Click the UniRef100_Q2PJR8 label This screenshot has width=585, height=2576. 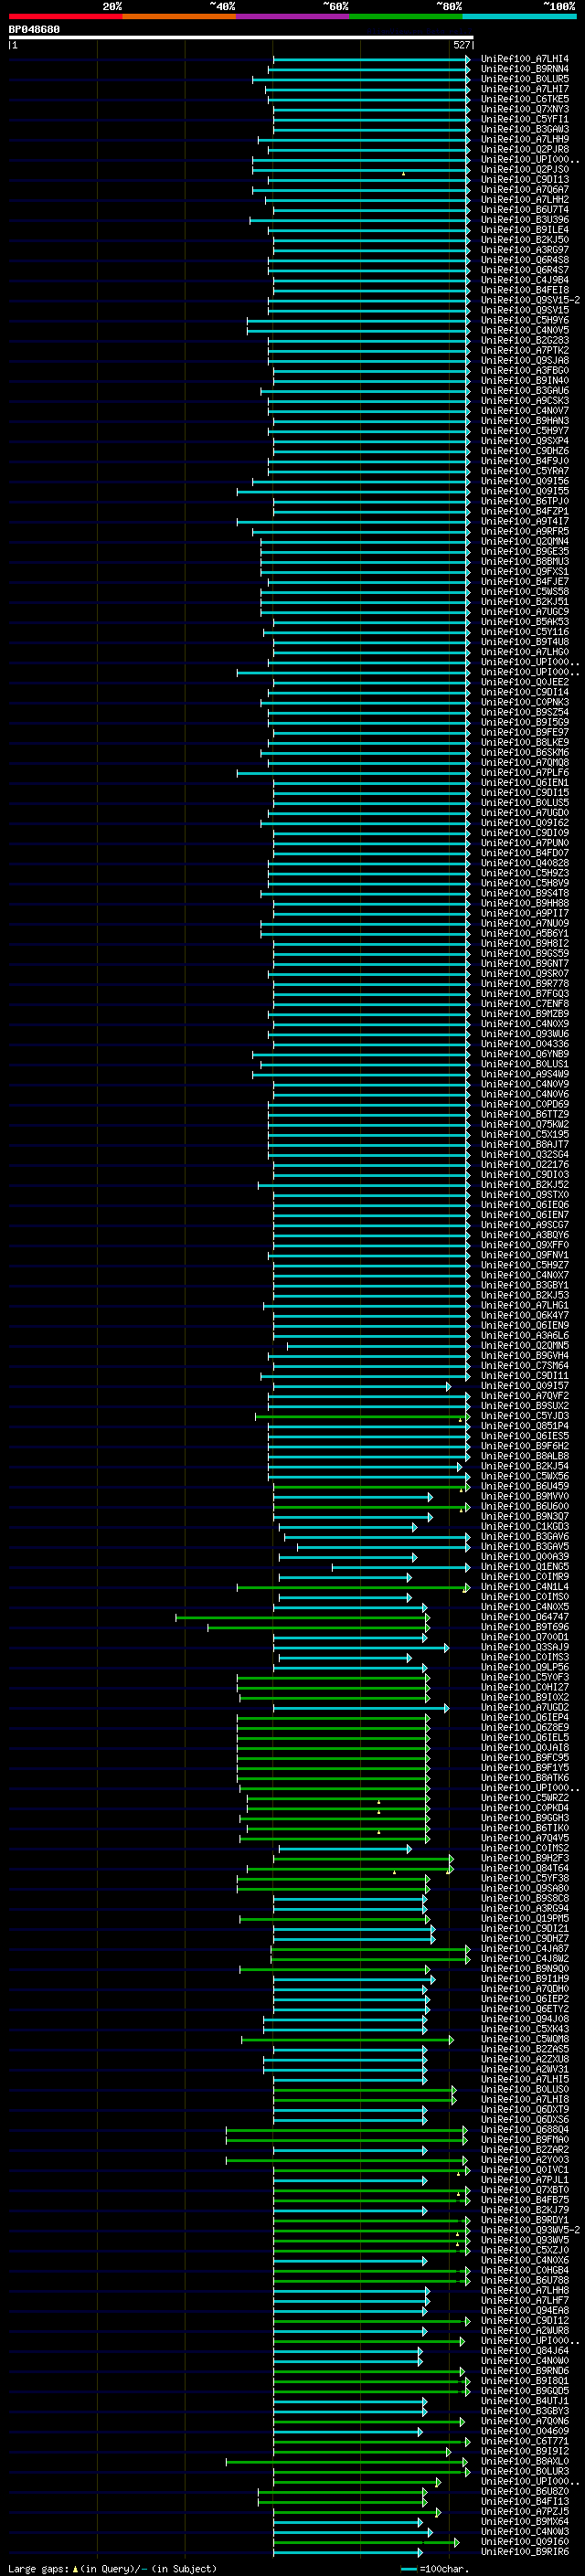click(524, 149)
